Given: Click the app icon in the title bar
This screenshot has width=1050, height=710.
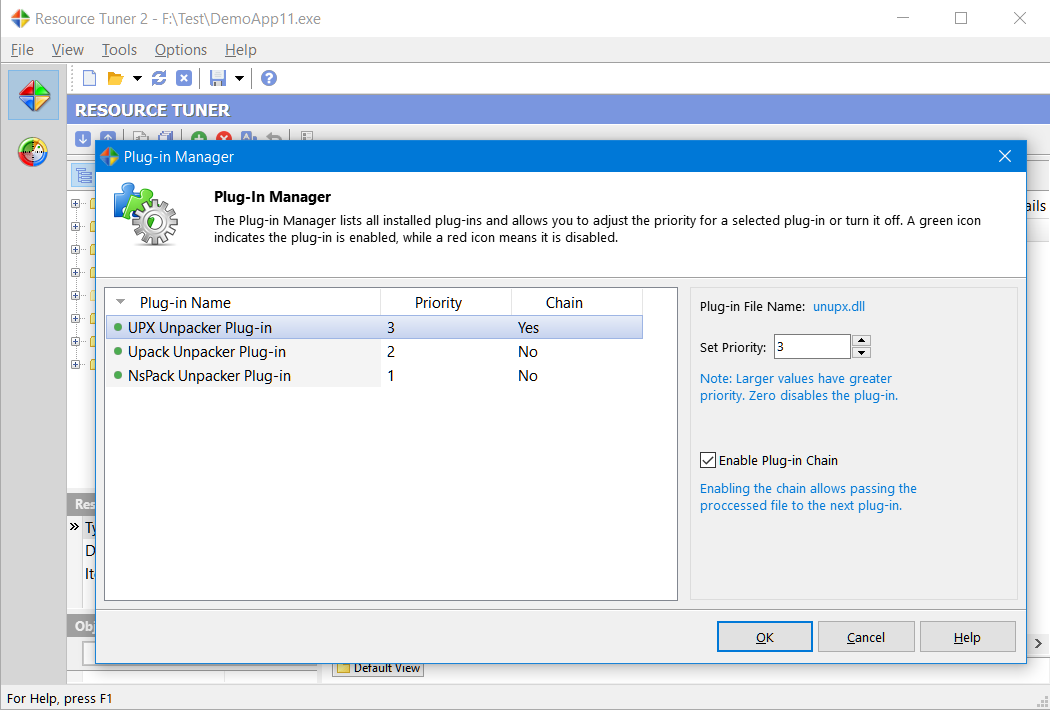Looking at the screenshot, I should [x=20, y=19].
